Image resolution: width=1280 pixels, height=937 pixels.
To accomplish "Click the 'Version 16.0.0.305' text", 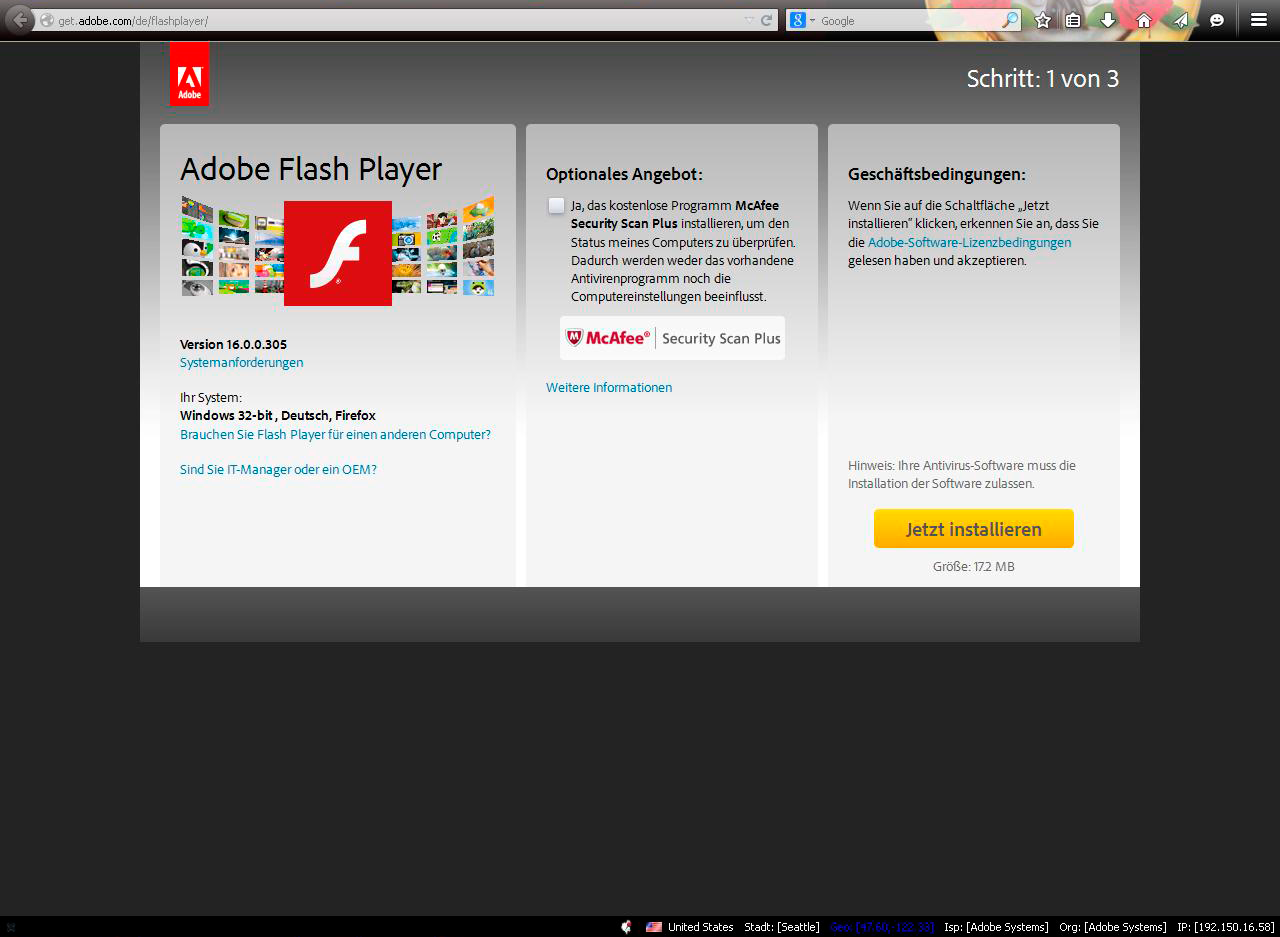I will click(x=233, y=344).
